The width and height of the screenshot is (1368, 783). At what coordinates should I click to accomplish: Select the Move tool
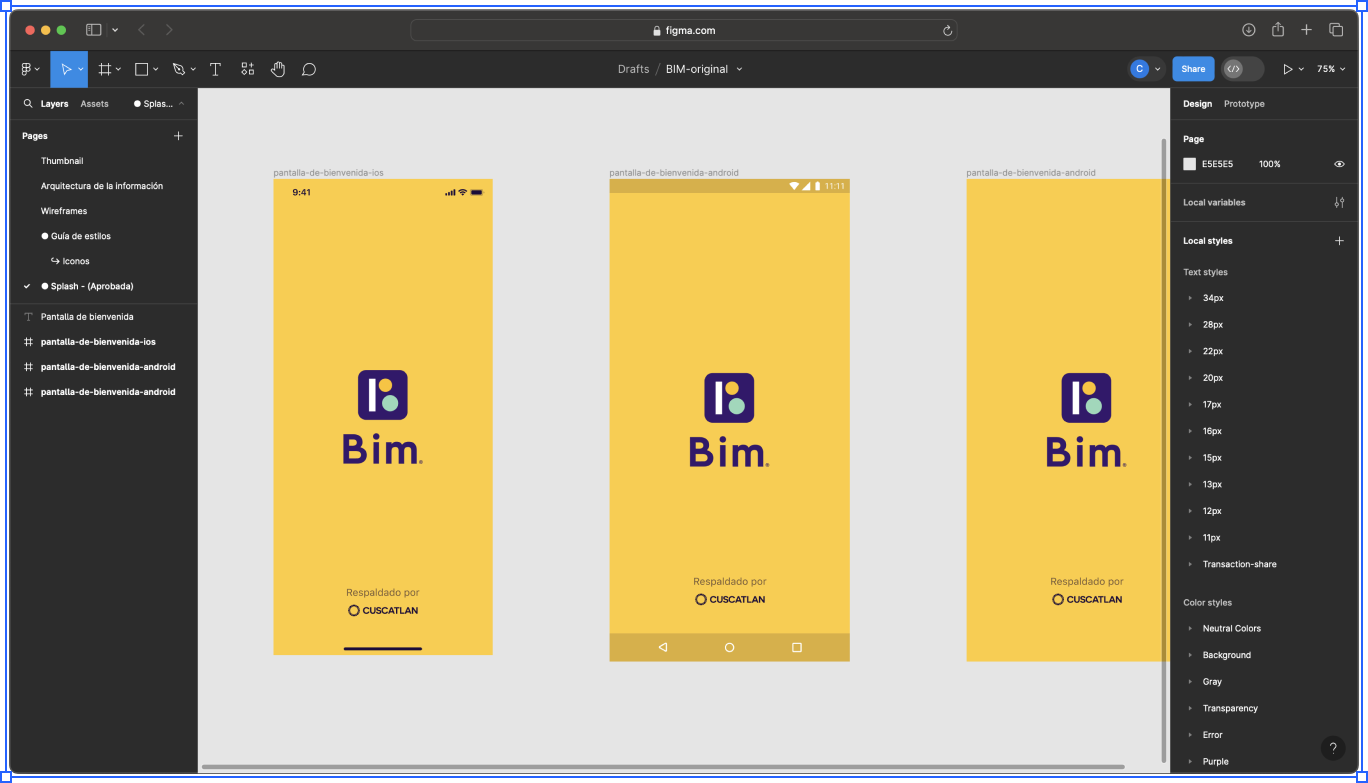pos(66,69)
